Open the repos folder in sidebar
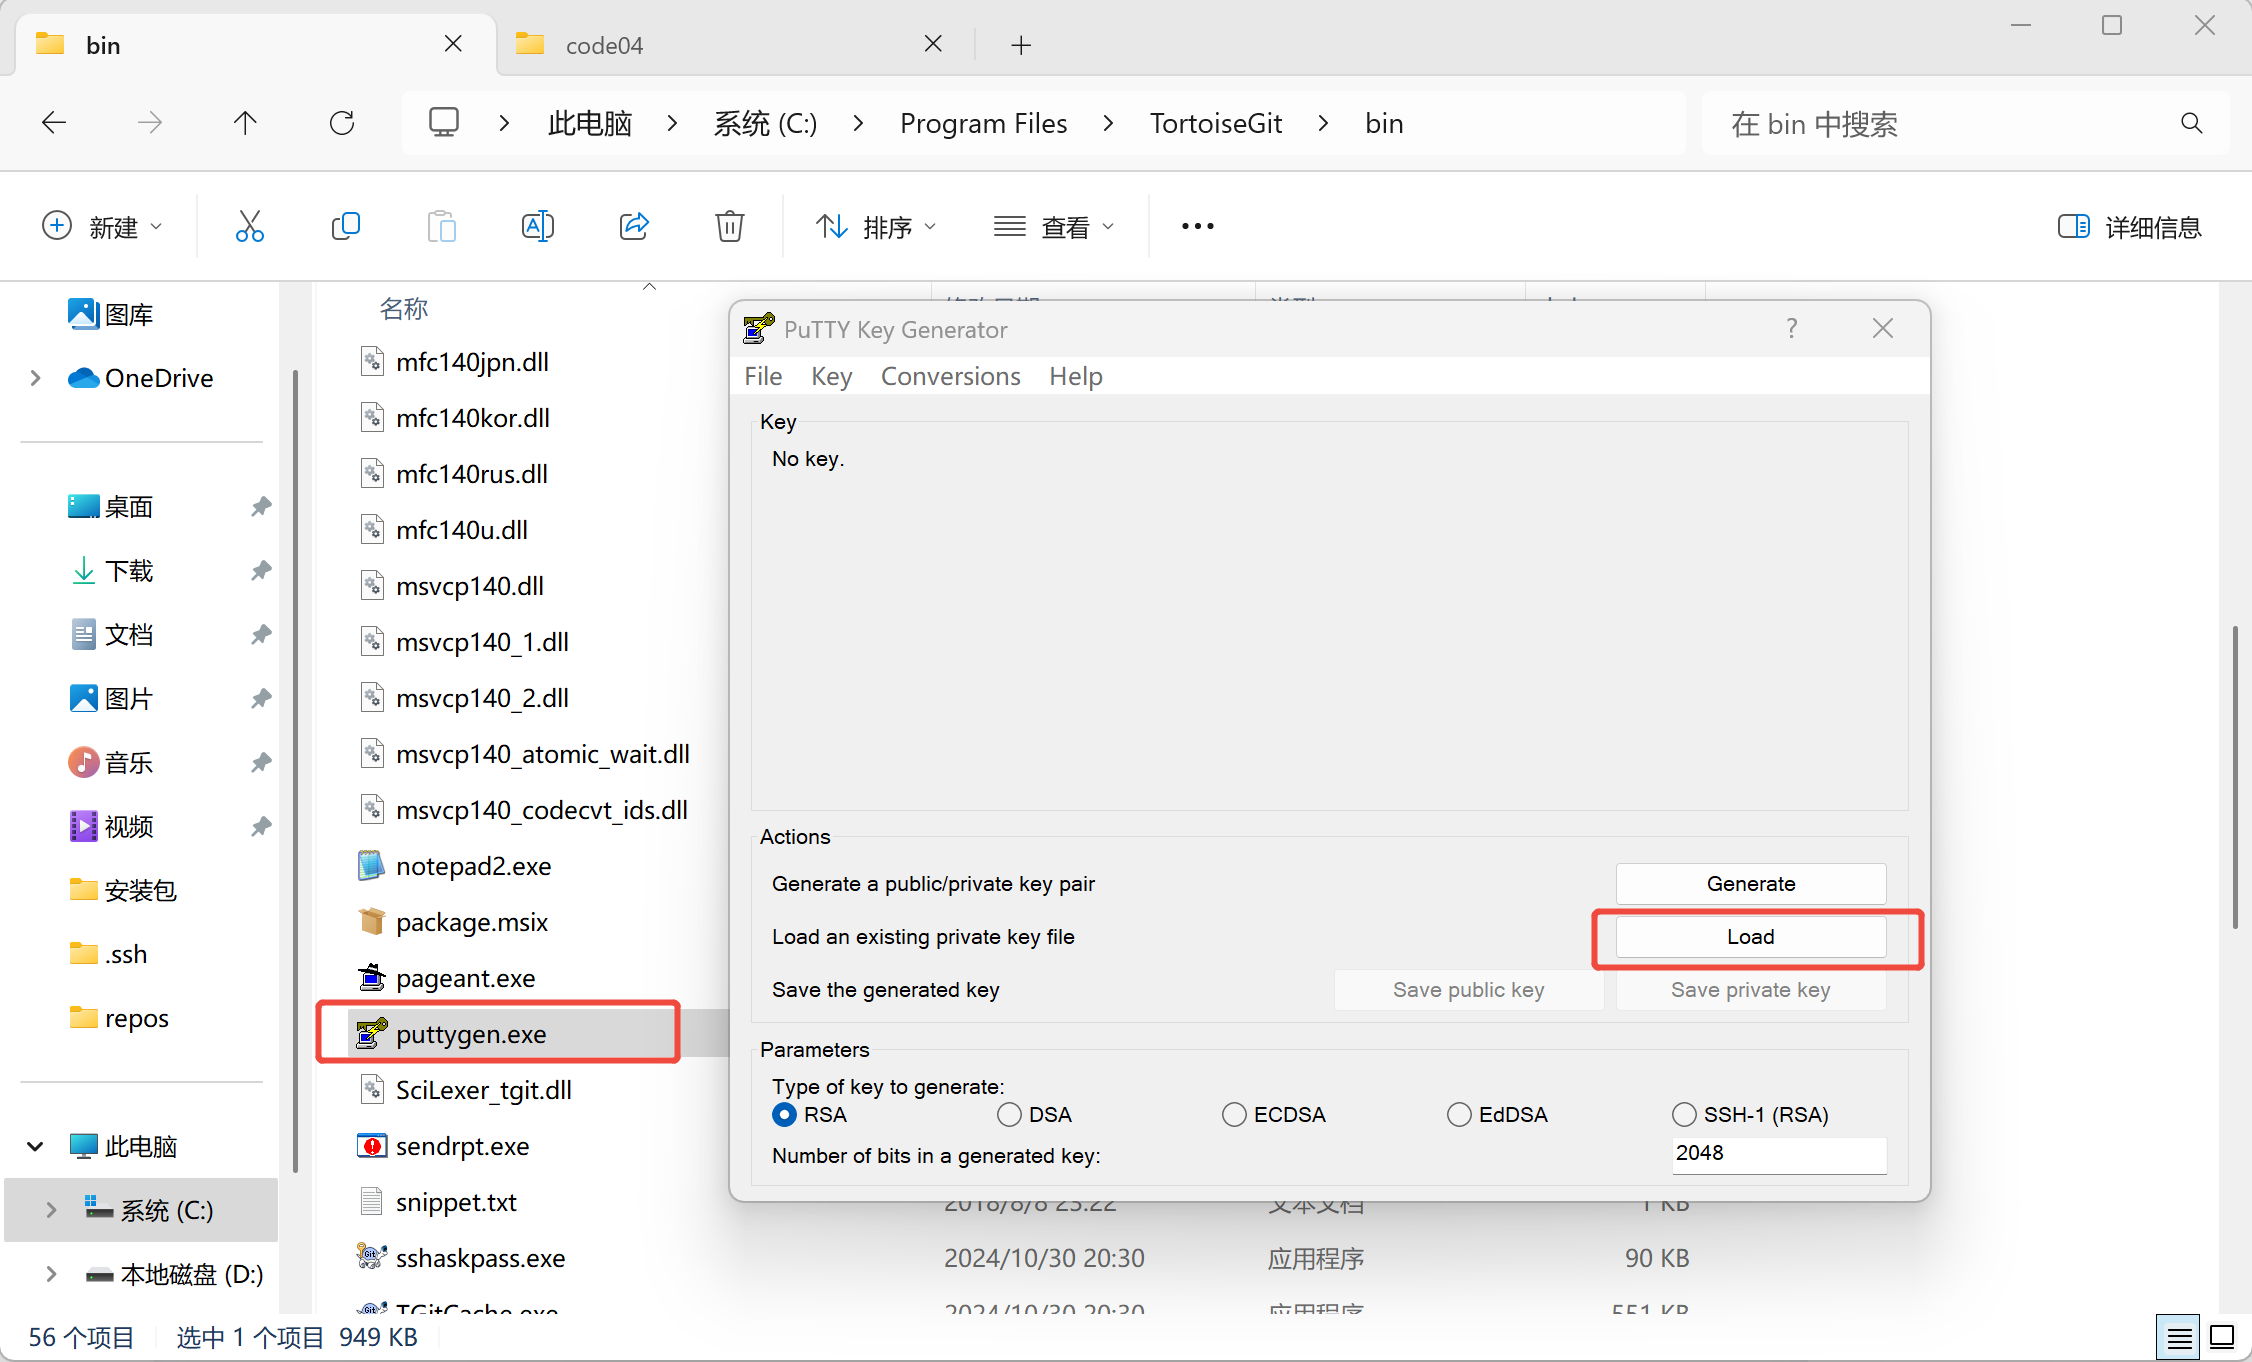2252x1362 pixels. point(119,1018)
